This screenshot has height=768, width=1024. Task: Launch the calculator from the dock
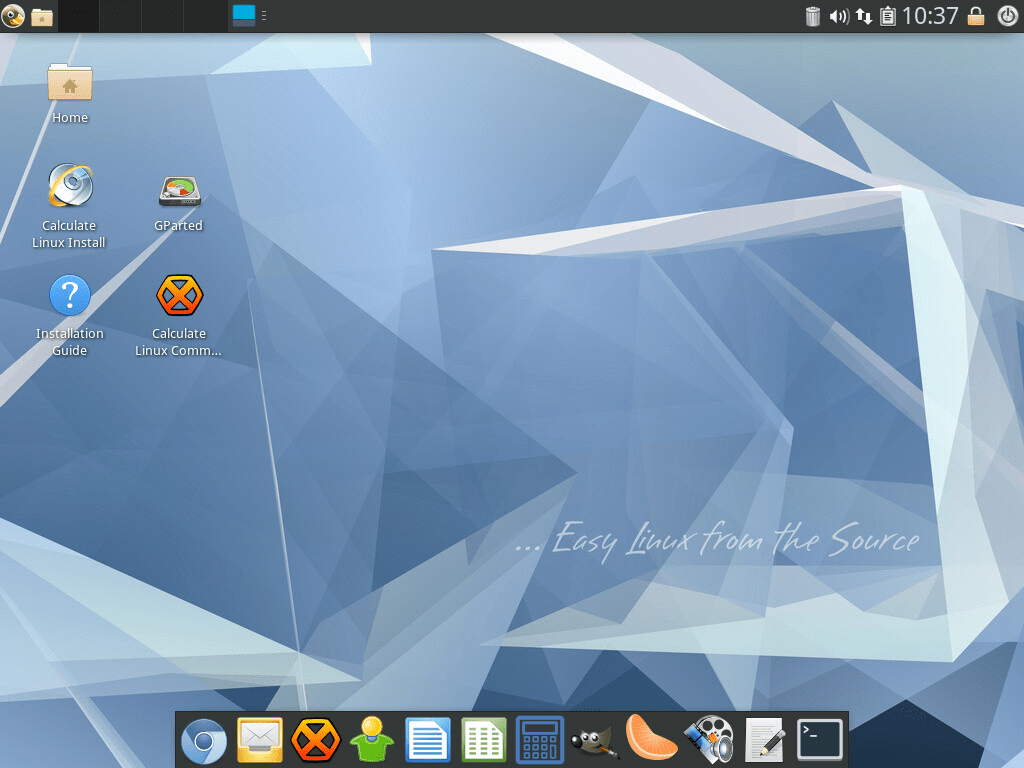pos(539,740)
